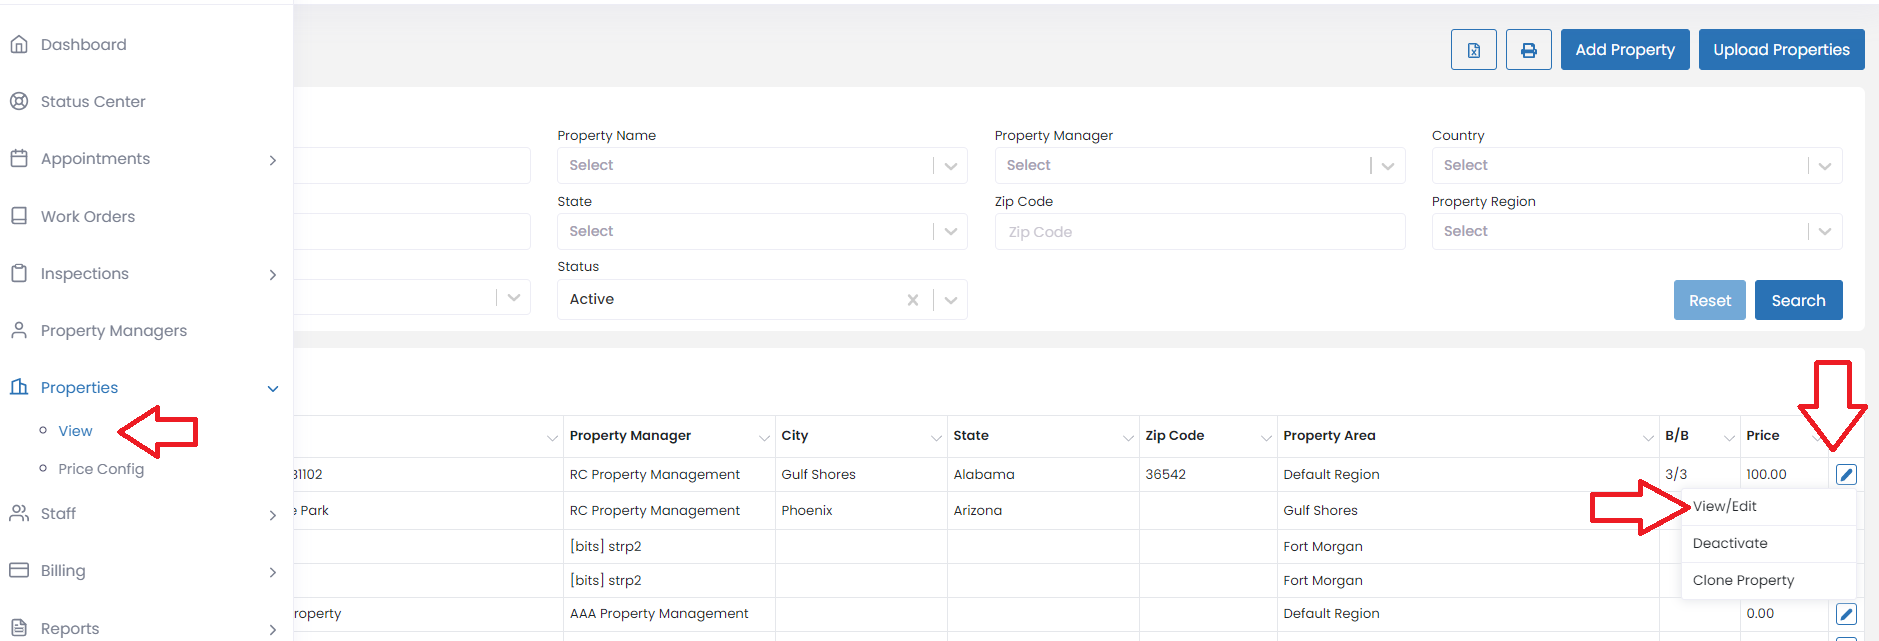Choose Clone Property from the menu

click(1743, 580)
